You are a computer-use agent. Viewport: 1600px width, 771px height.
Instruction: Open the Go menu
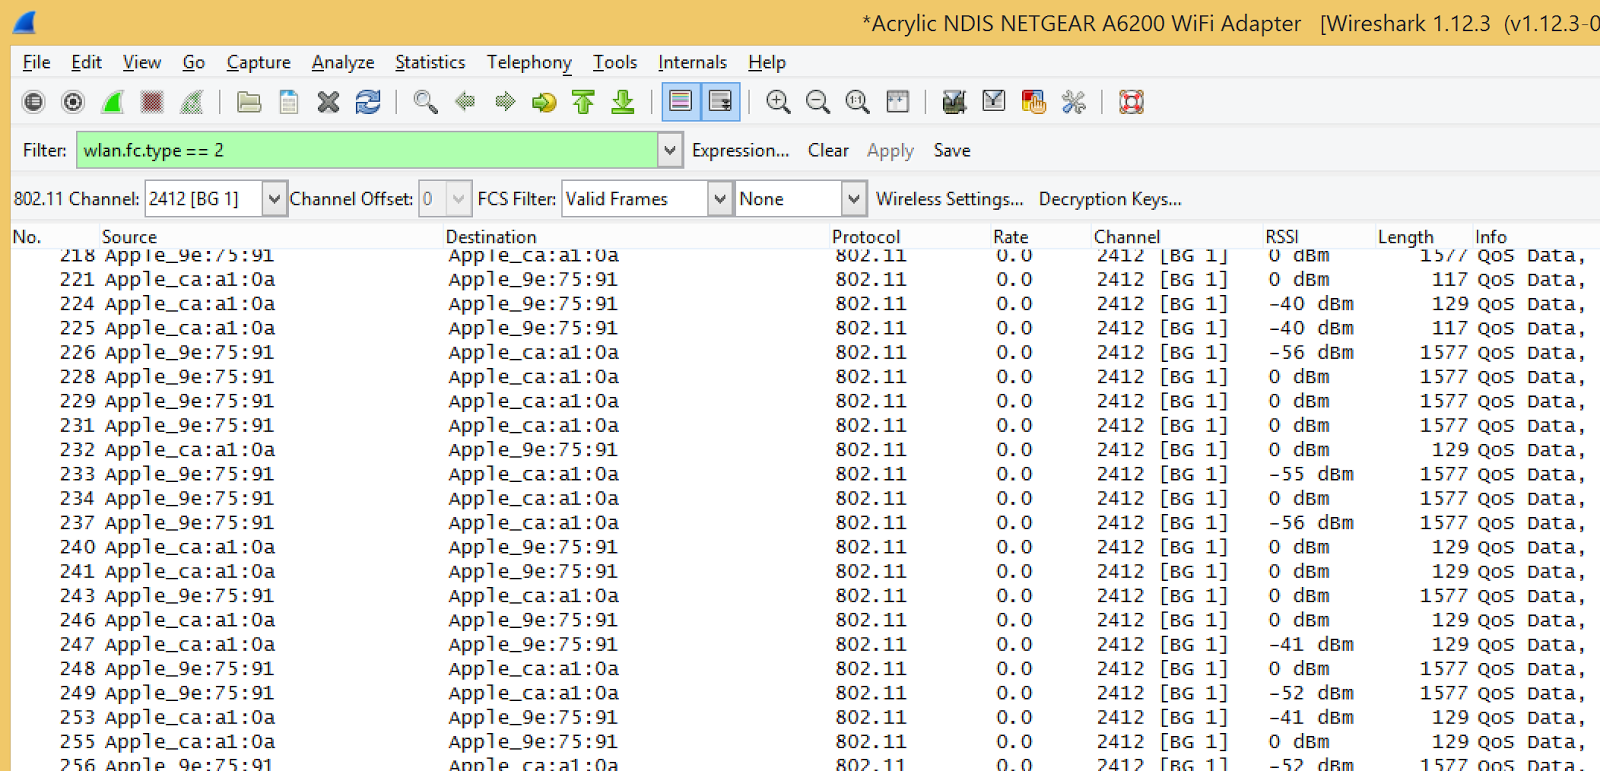pyautogui.click(x=194, y=62)
